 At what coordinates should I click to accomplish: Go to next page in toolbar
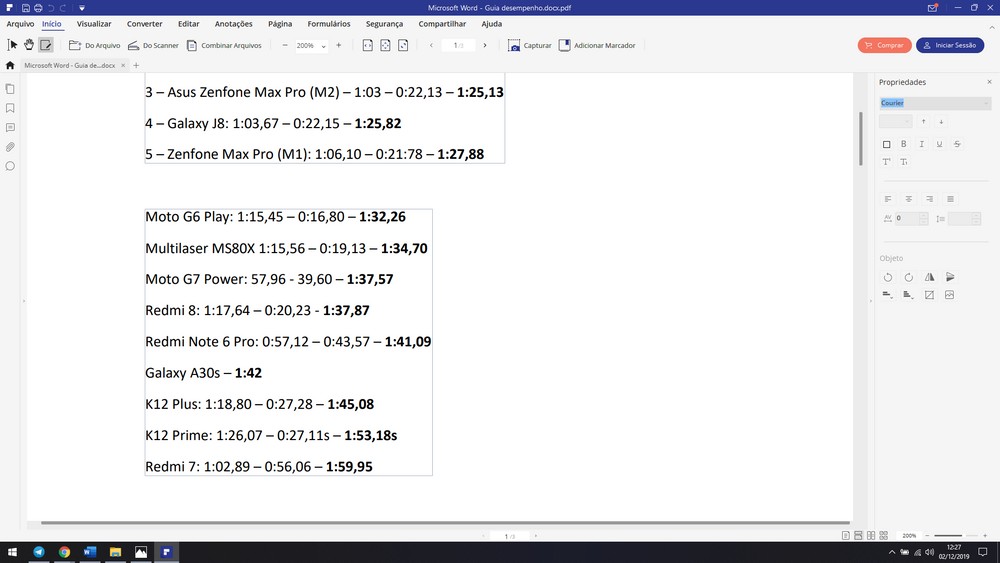485,45
